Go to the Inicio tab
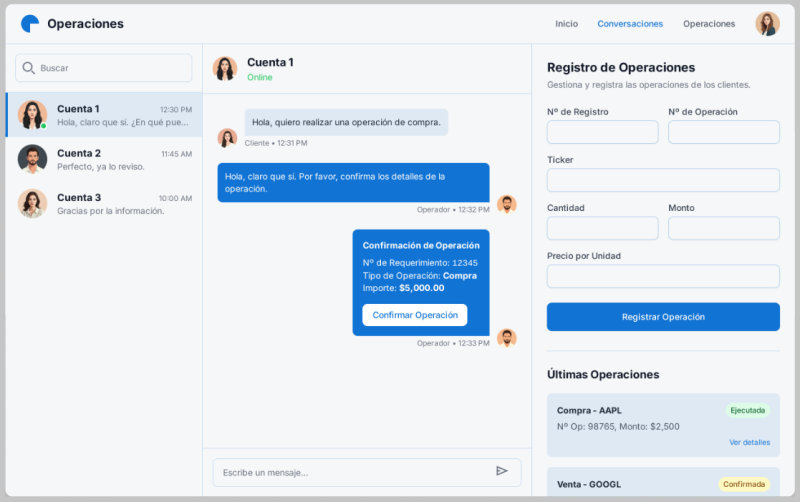800x502 pixels. click(x=566, y=24)
